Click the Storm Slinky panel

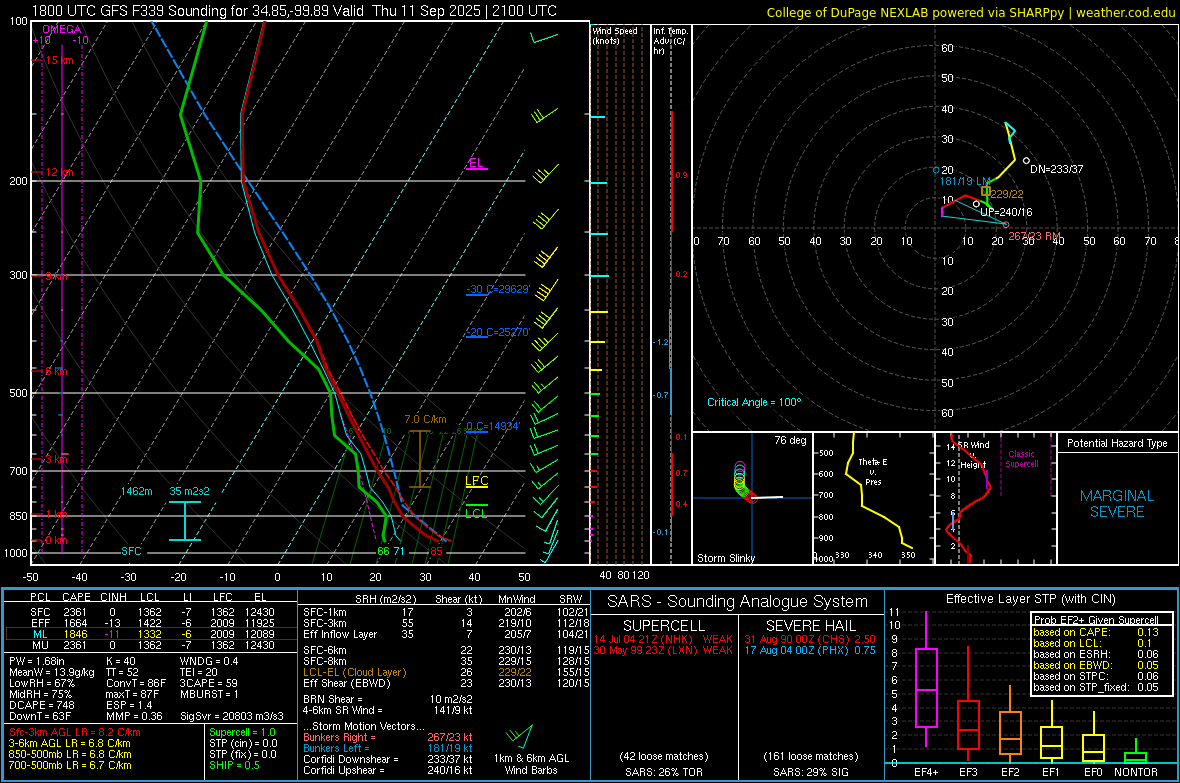[752, 498]
